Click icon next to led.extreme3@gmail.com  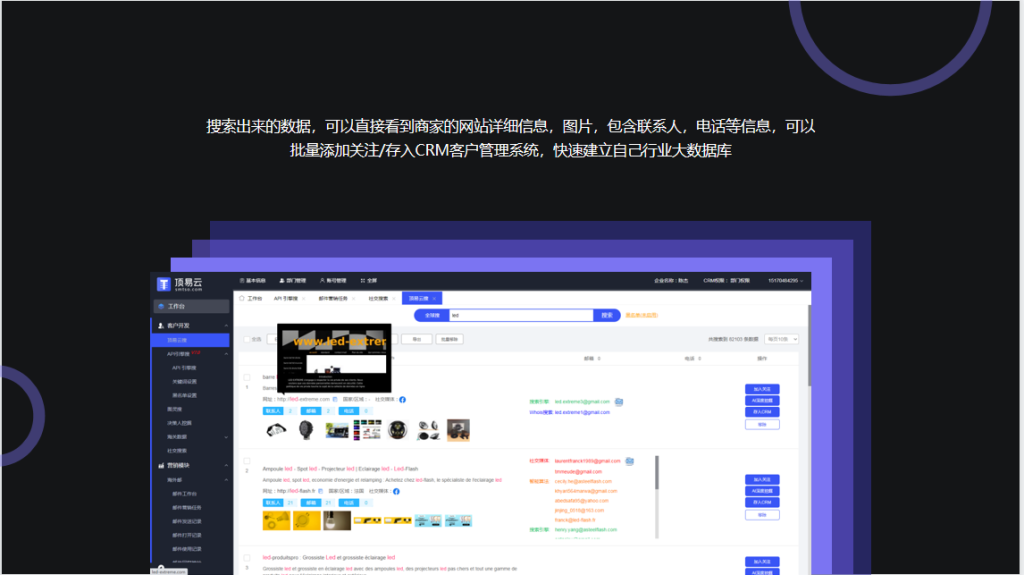pos(619,402)
